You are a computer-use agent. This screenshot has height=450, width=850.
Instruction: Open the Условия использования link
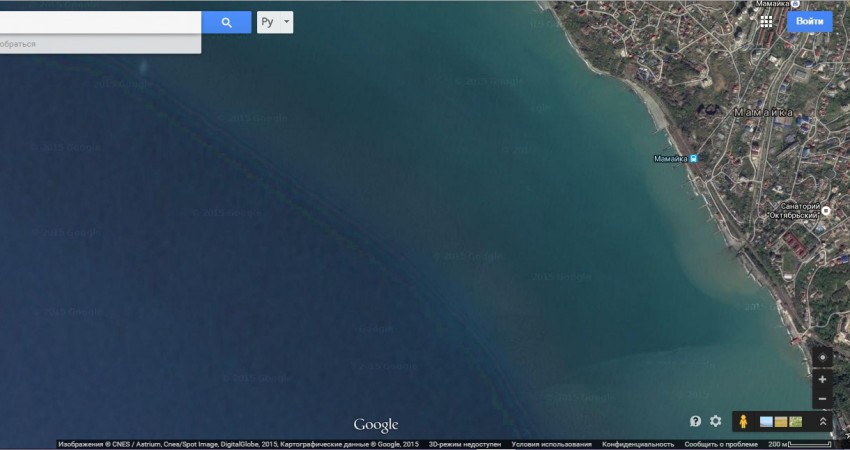tap(551, 444)
